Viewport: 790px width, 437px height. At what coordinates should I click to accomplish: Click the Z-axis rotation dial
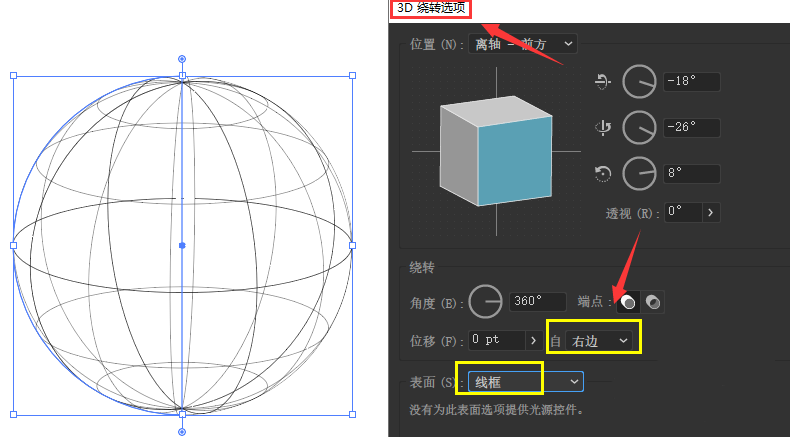[x=639, y=174]
